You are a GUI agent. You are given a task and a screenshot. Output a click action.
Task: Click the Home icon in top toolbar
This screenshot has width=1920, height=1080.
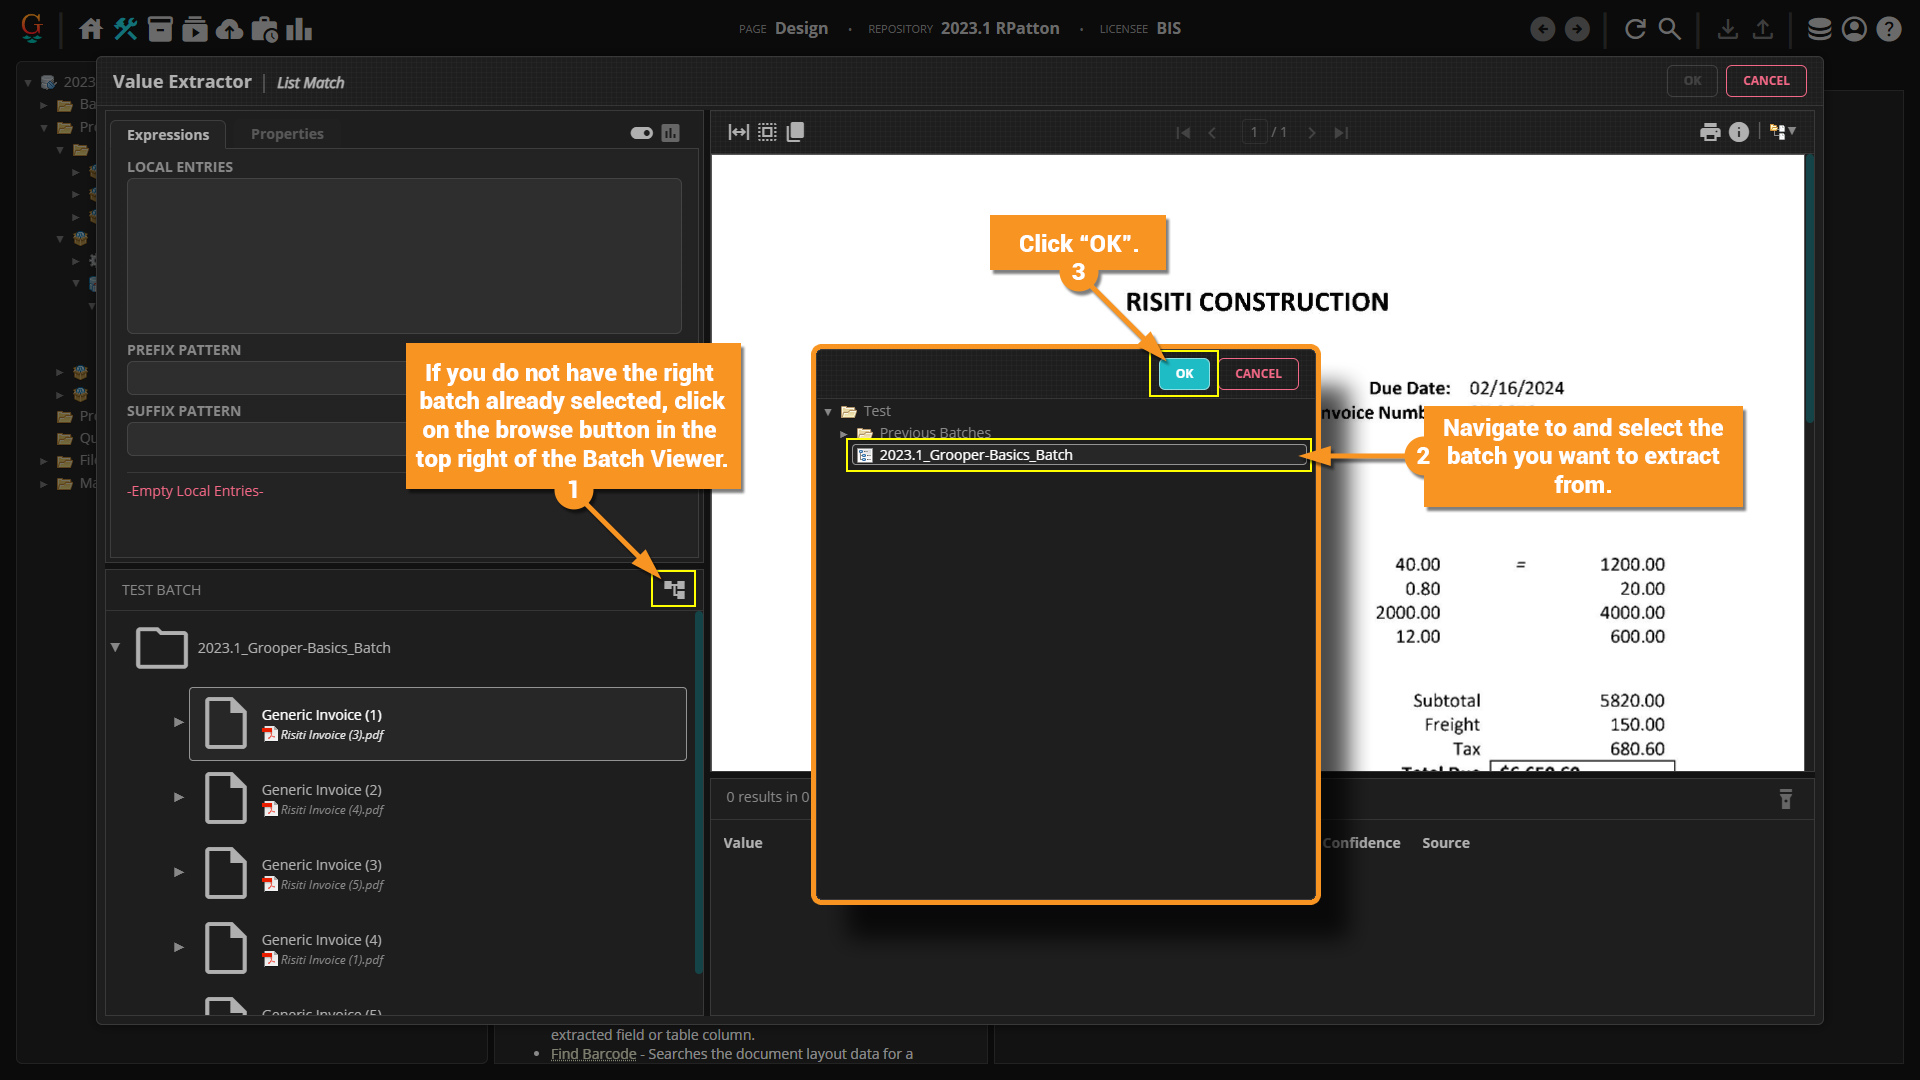pos(91,29)
